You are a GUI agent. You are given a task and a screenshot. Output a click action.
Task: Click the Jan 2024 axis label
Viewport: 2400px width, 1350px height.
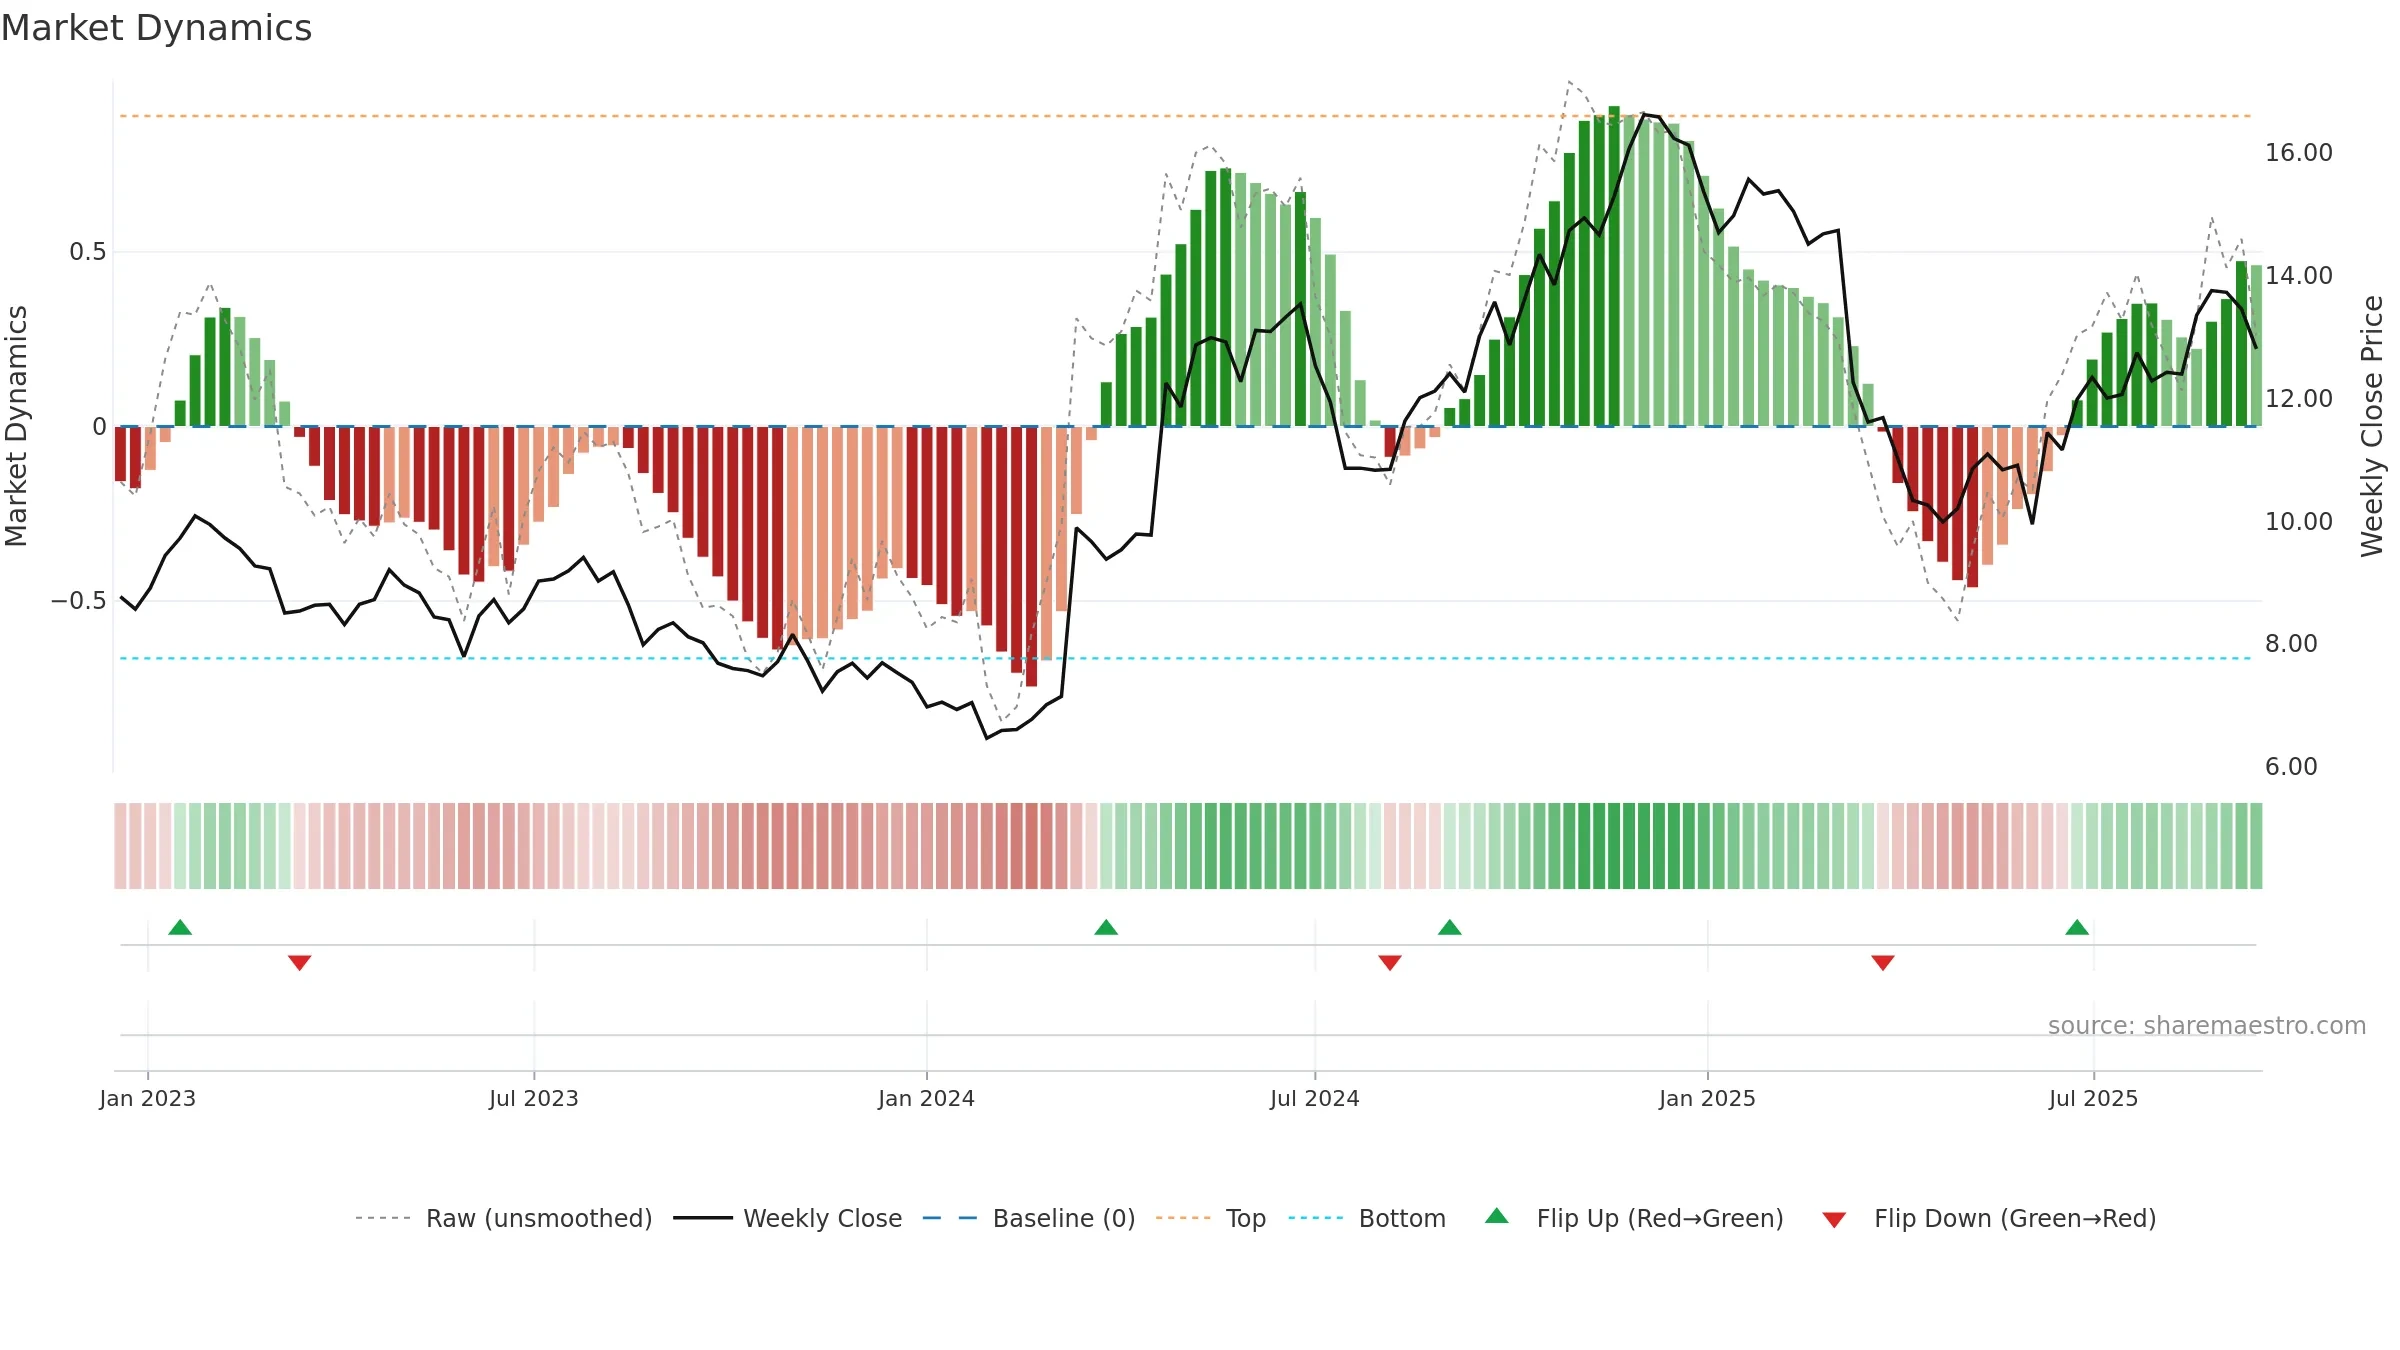coord(927,1098)
